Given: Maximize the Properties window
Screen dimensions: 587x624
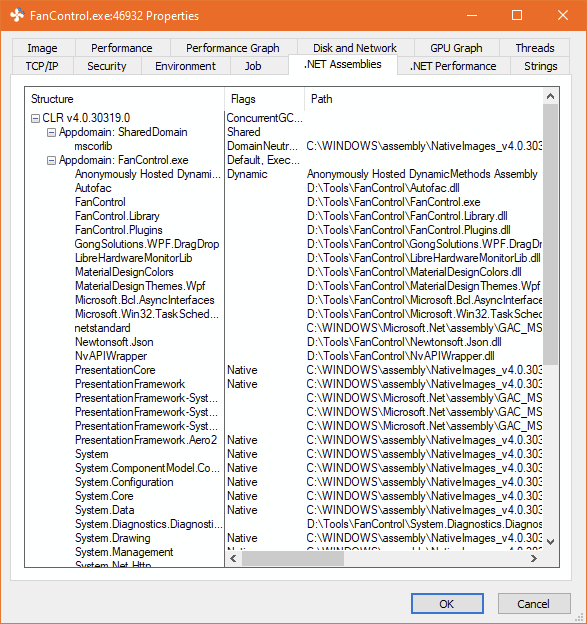Looking at the screenshot, I should 517,15.
